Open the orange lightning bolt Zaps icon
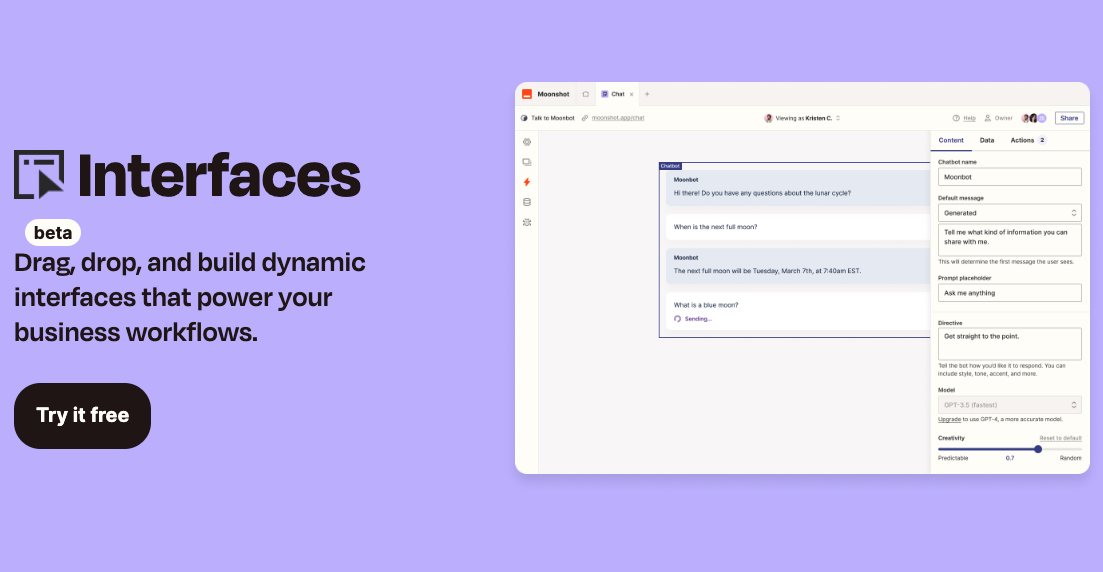 (527, 182)
